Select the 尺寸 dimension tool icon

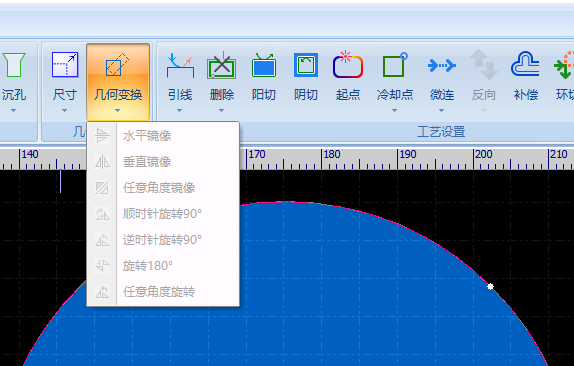(x=65, y=65)
